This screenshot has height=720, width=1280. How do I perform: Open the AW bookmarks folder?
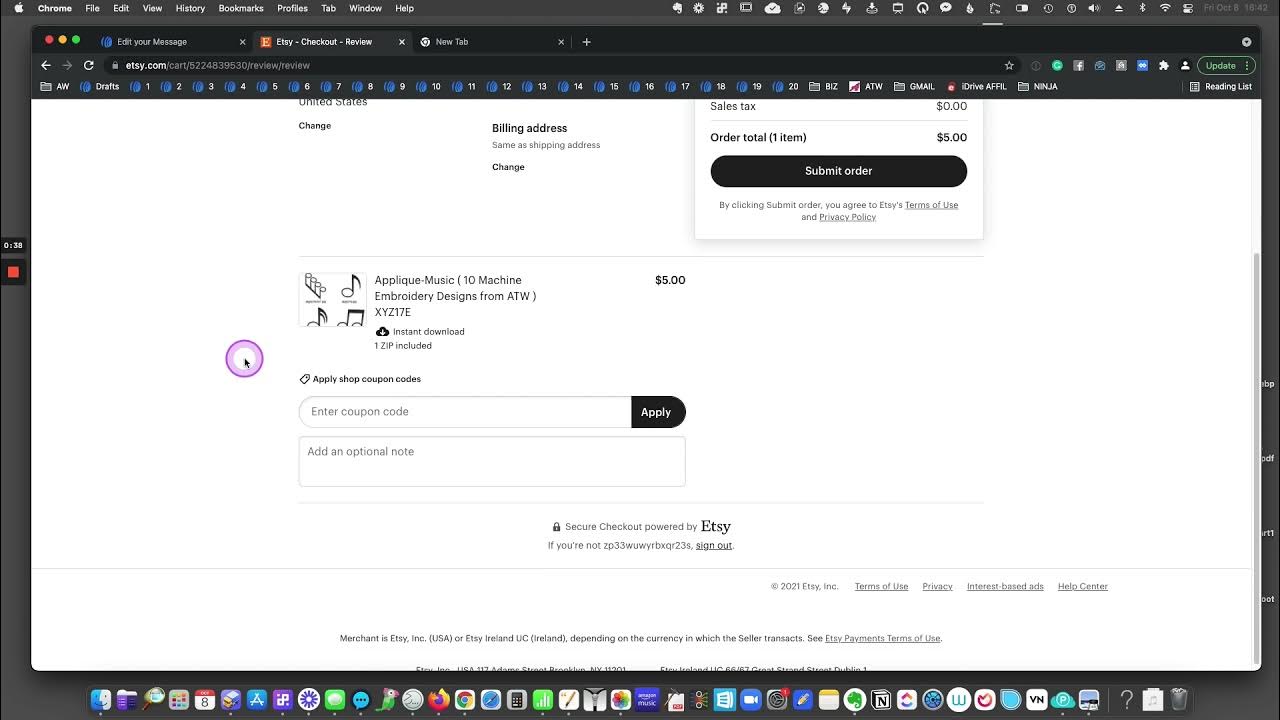pos(55,87)
